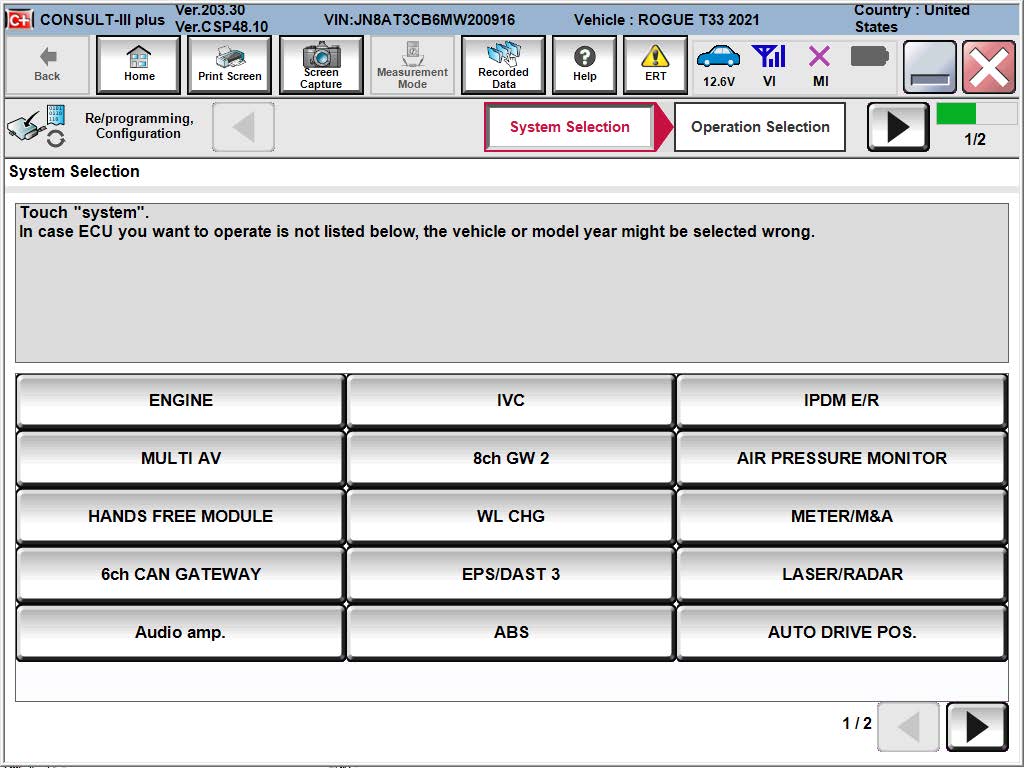Go to previous page of systems
The height and width of the screenshot is (768, 1025).
[908, 726]
